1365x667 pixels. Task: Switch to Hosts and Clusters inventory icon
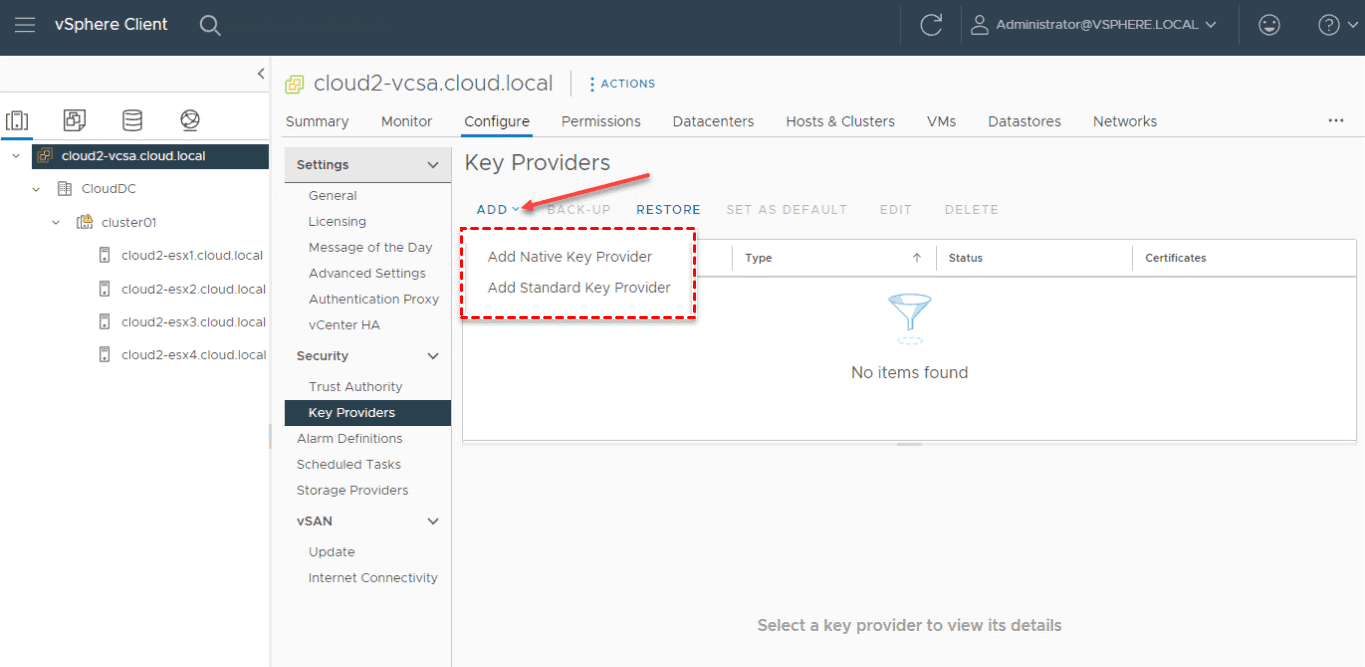tap(17, 121)
